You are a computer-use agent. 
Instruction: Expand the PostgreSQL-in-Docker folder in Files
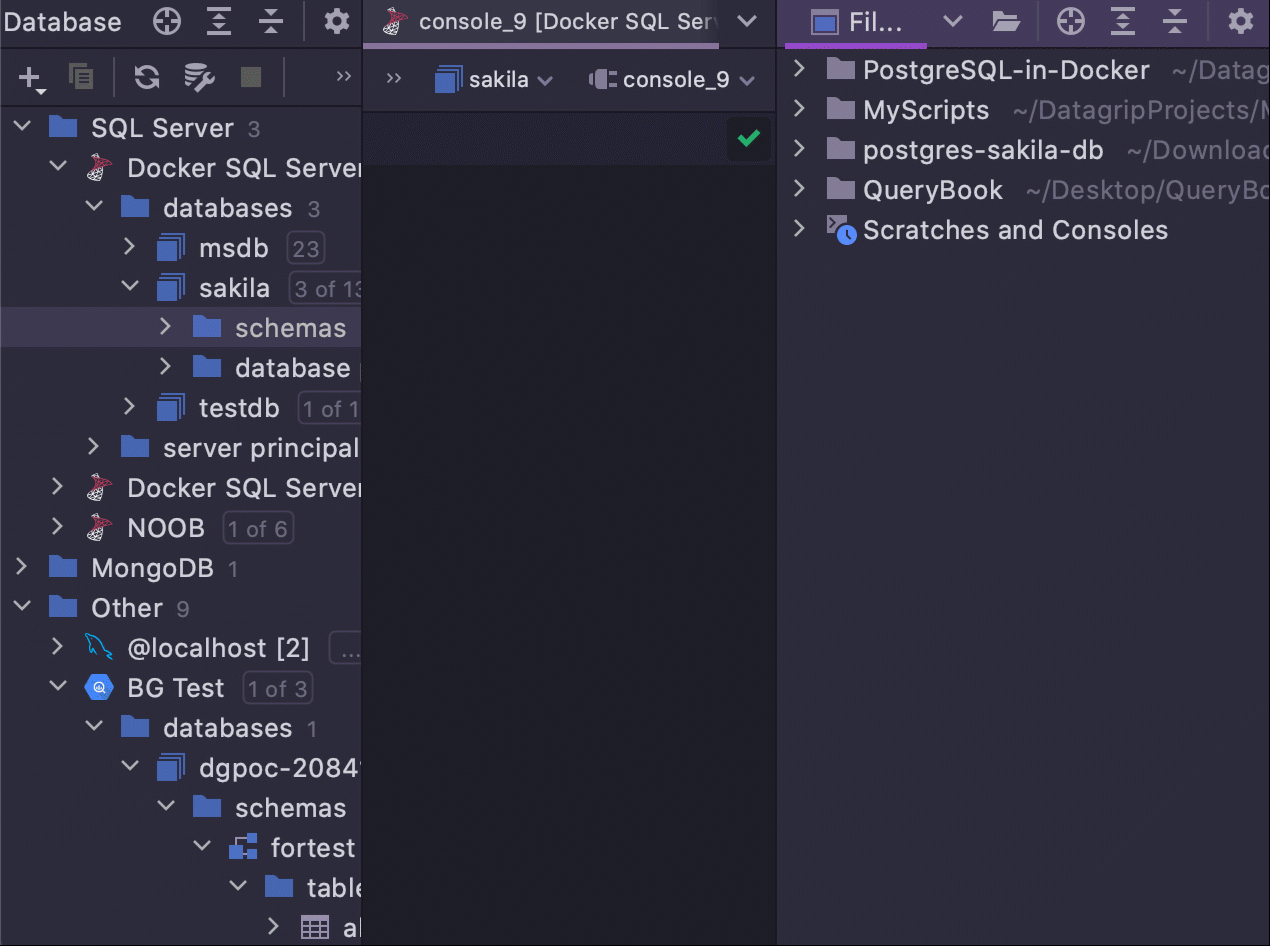(799, 69)
